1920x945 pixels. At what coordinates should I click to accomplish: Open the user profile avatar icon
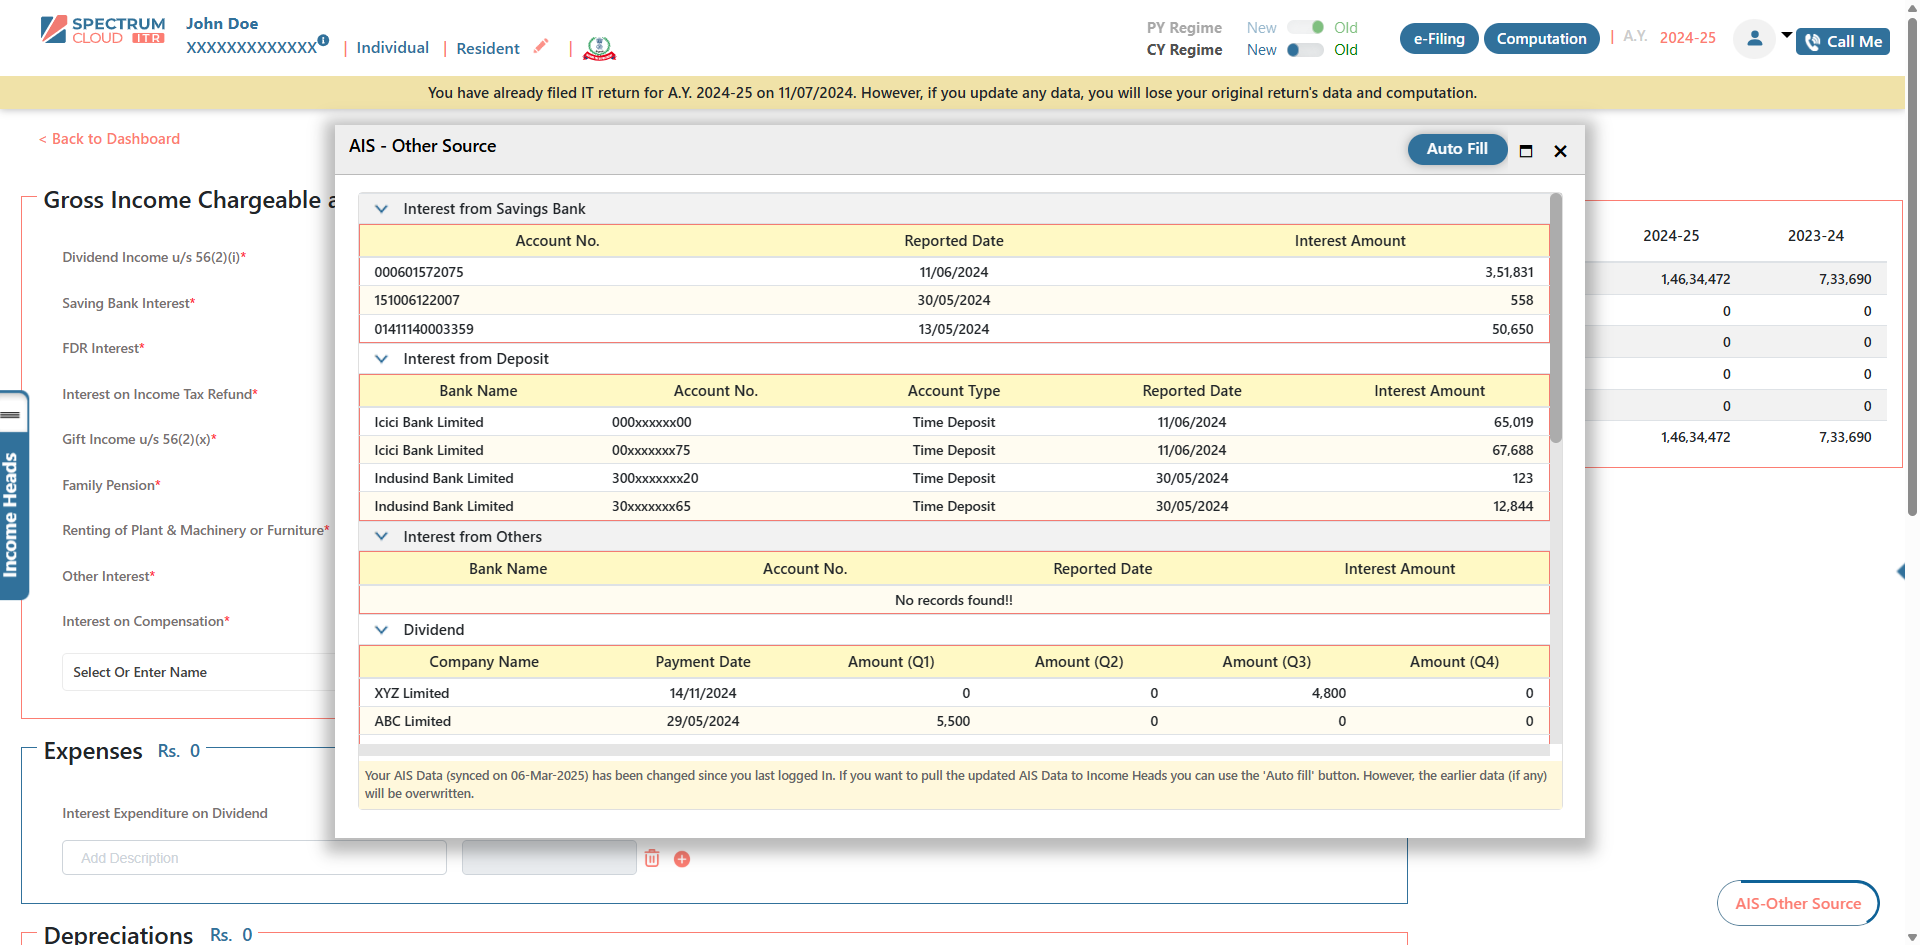coord(1754,39)
